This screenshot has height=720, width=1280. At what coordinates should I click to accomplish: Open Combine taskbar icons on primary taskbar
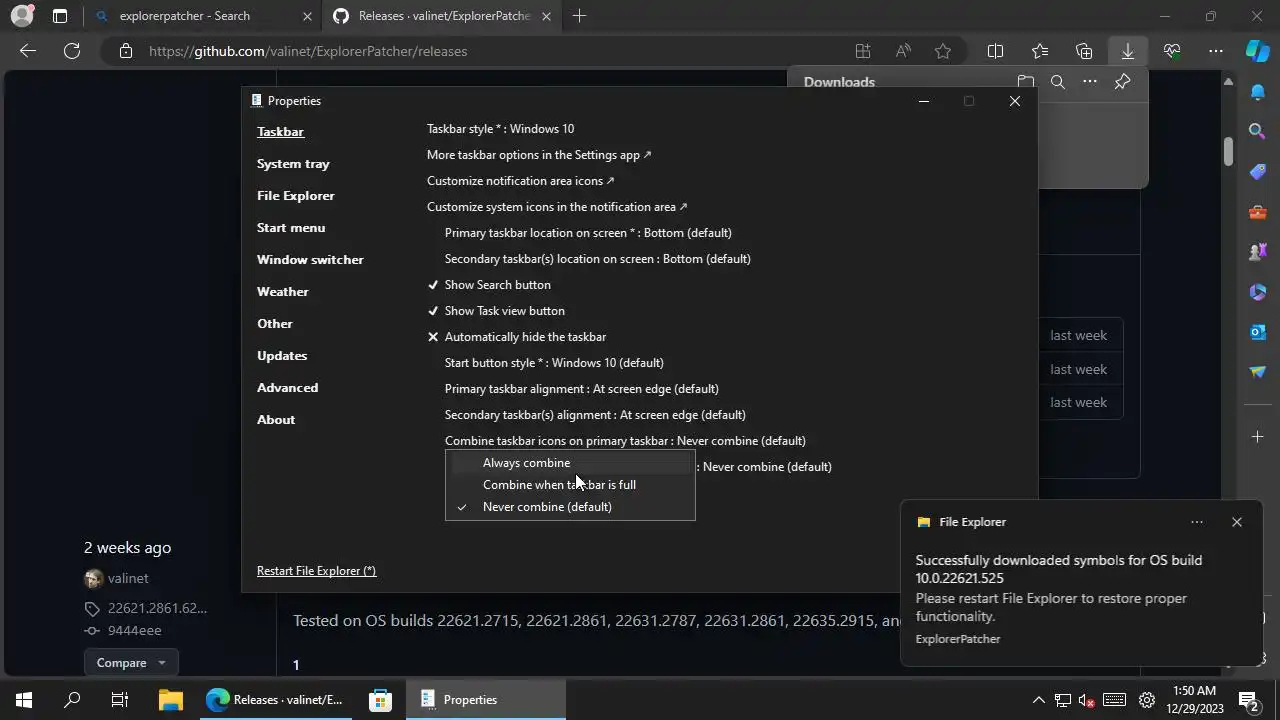pos(625,441)
